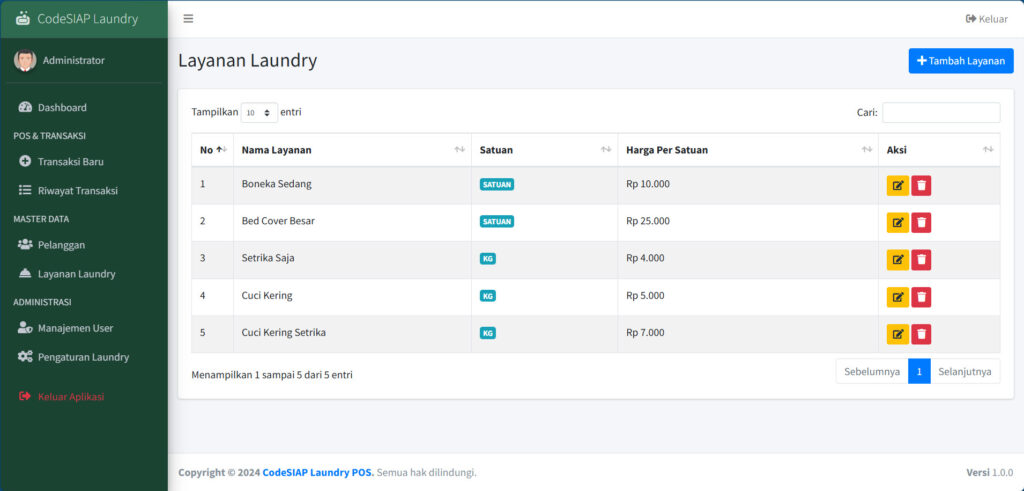Sort table by Satuan column header

click(544, 150)
